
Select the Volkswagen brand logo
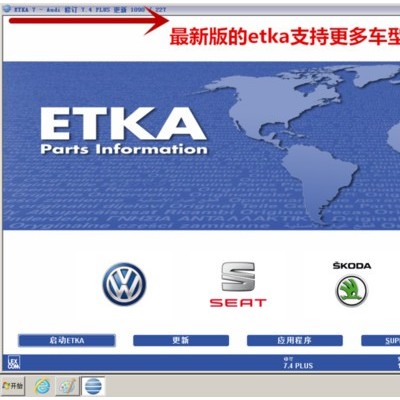click(x=124, y=284)
